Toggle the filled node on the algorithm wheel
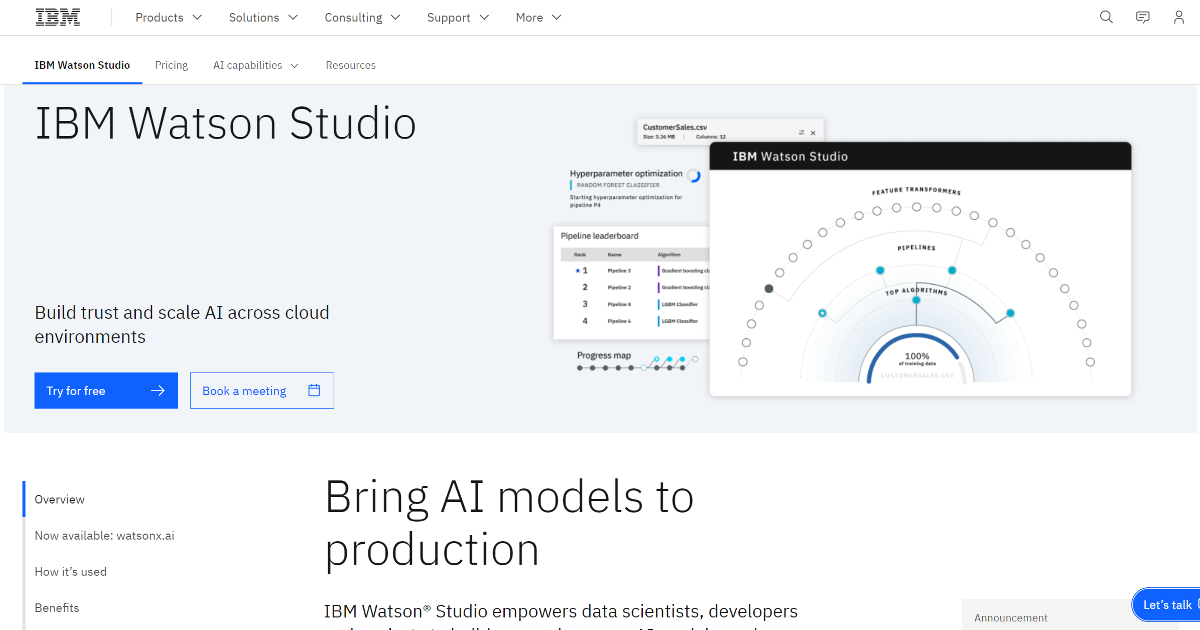The image size is (1200, 630). 768,288
